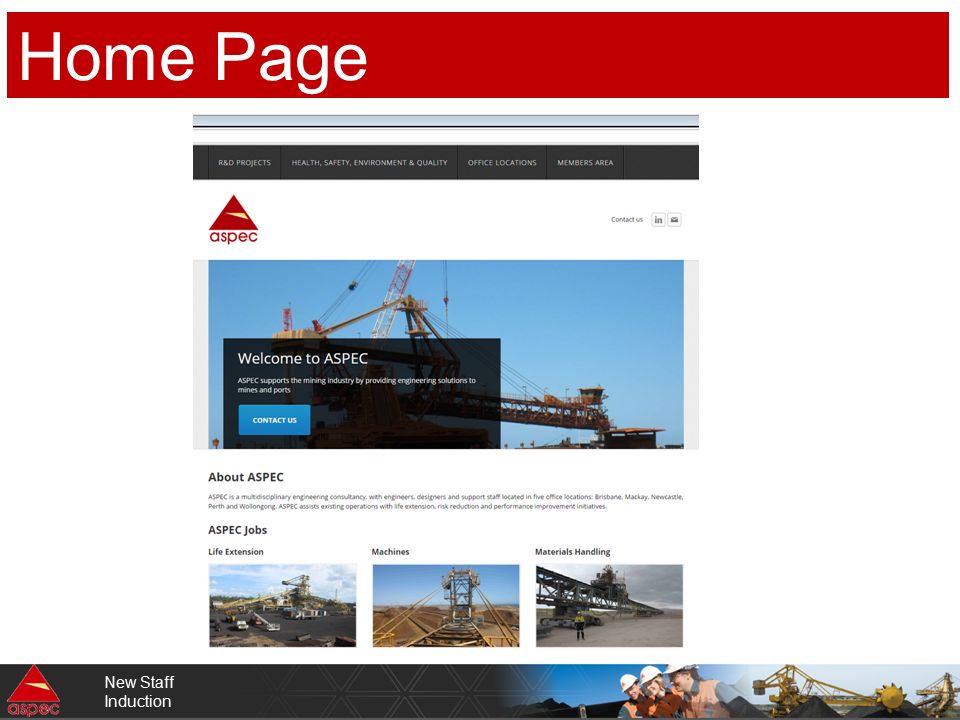
Task: Open the LinkedIn icon near Contact us
Action: coord(658,220)
